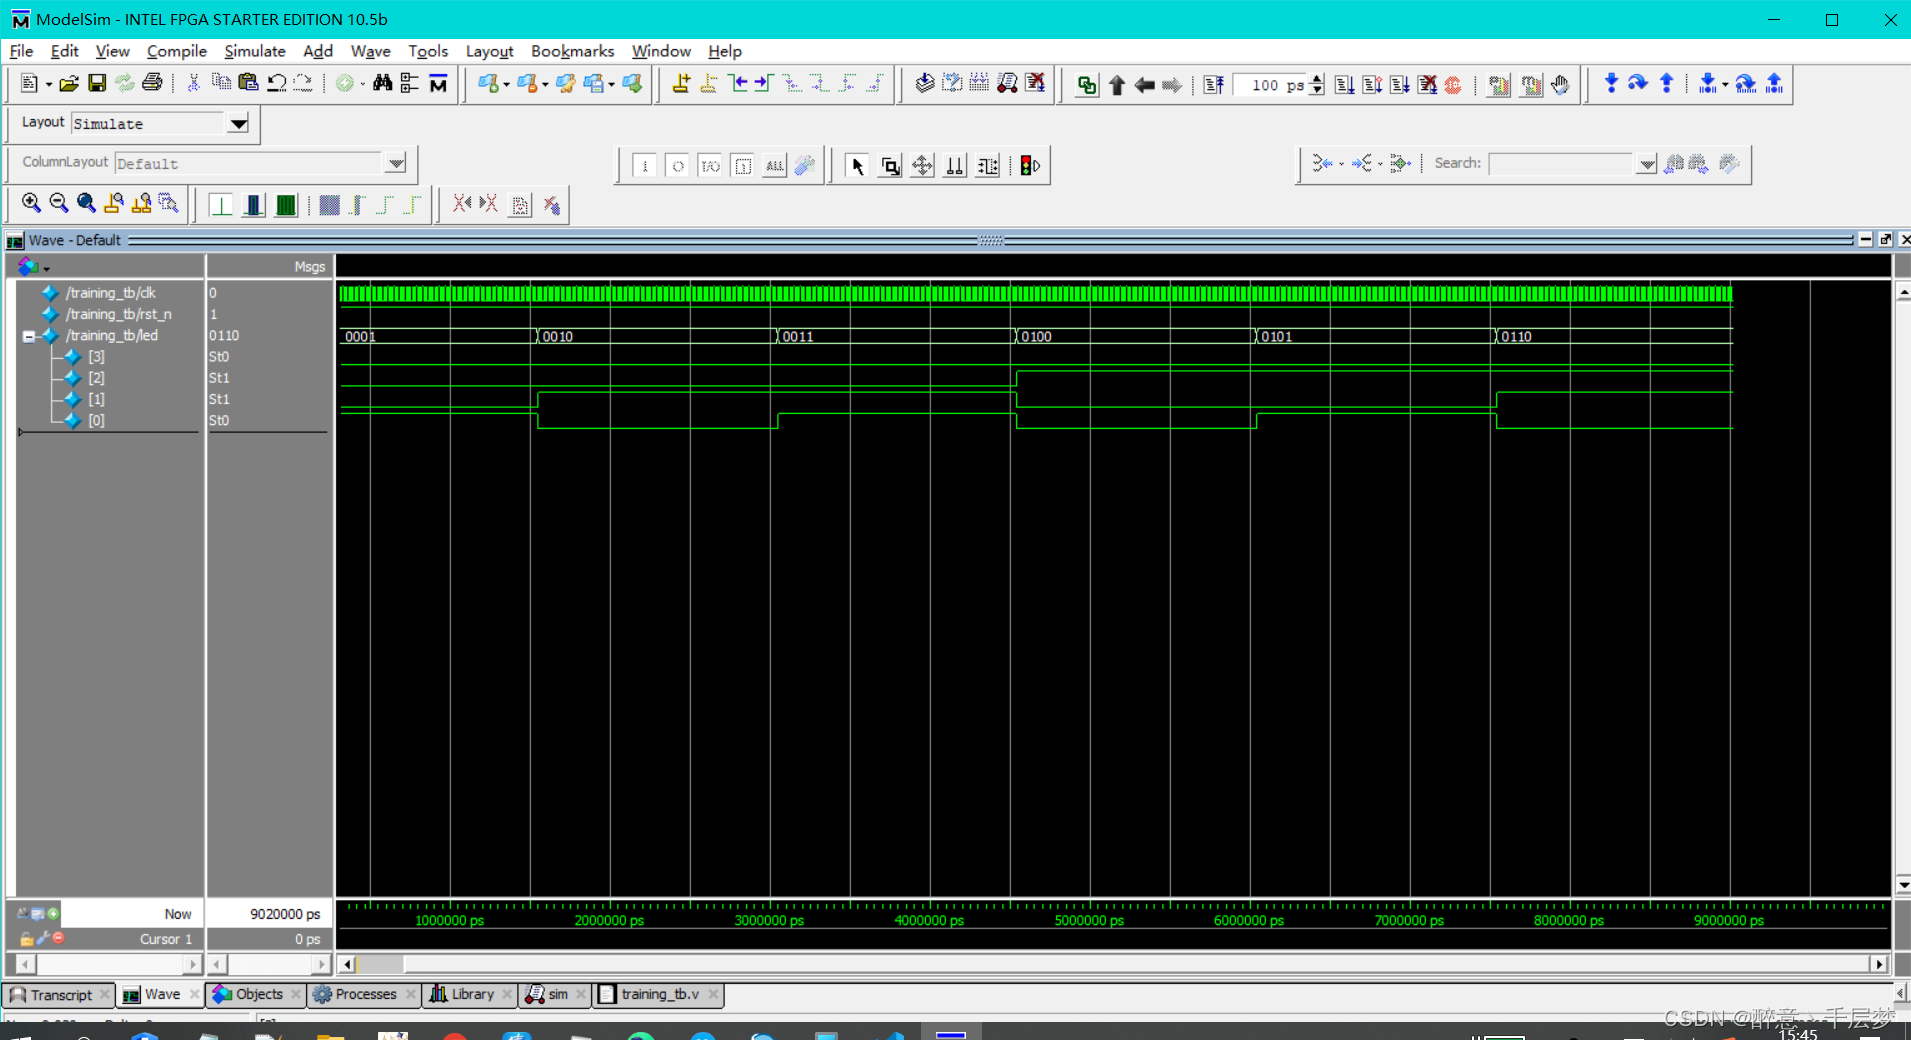Toggle the input ports filter 'I' button
Viewport: 1911px width, 1040px height.
[645, 166]
